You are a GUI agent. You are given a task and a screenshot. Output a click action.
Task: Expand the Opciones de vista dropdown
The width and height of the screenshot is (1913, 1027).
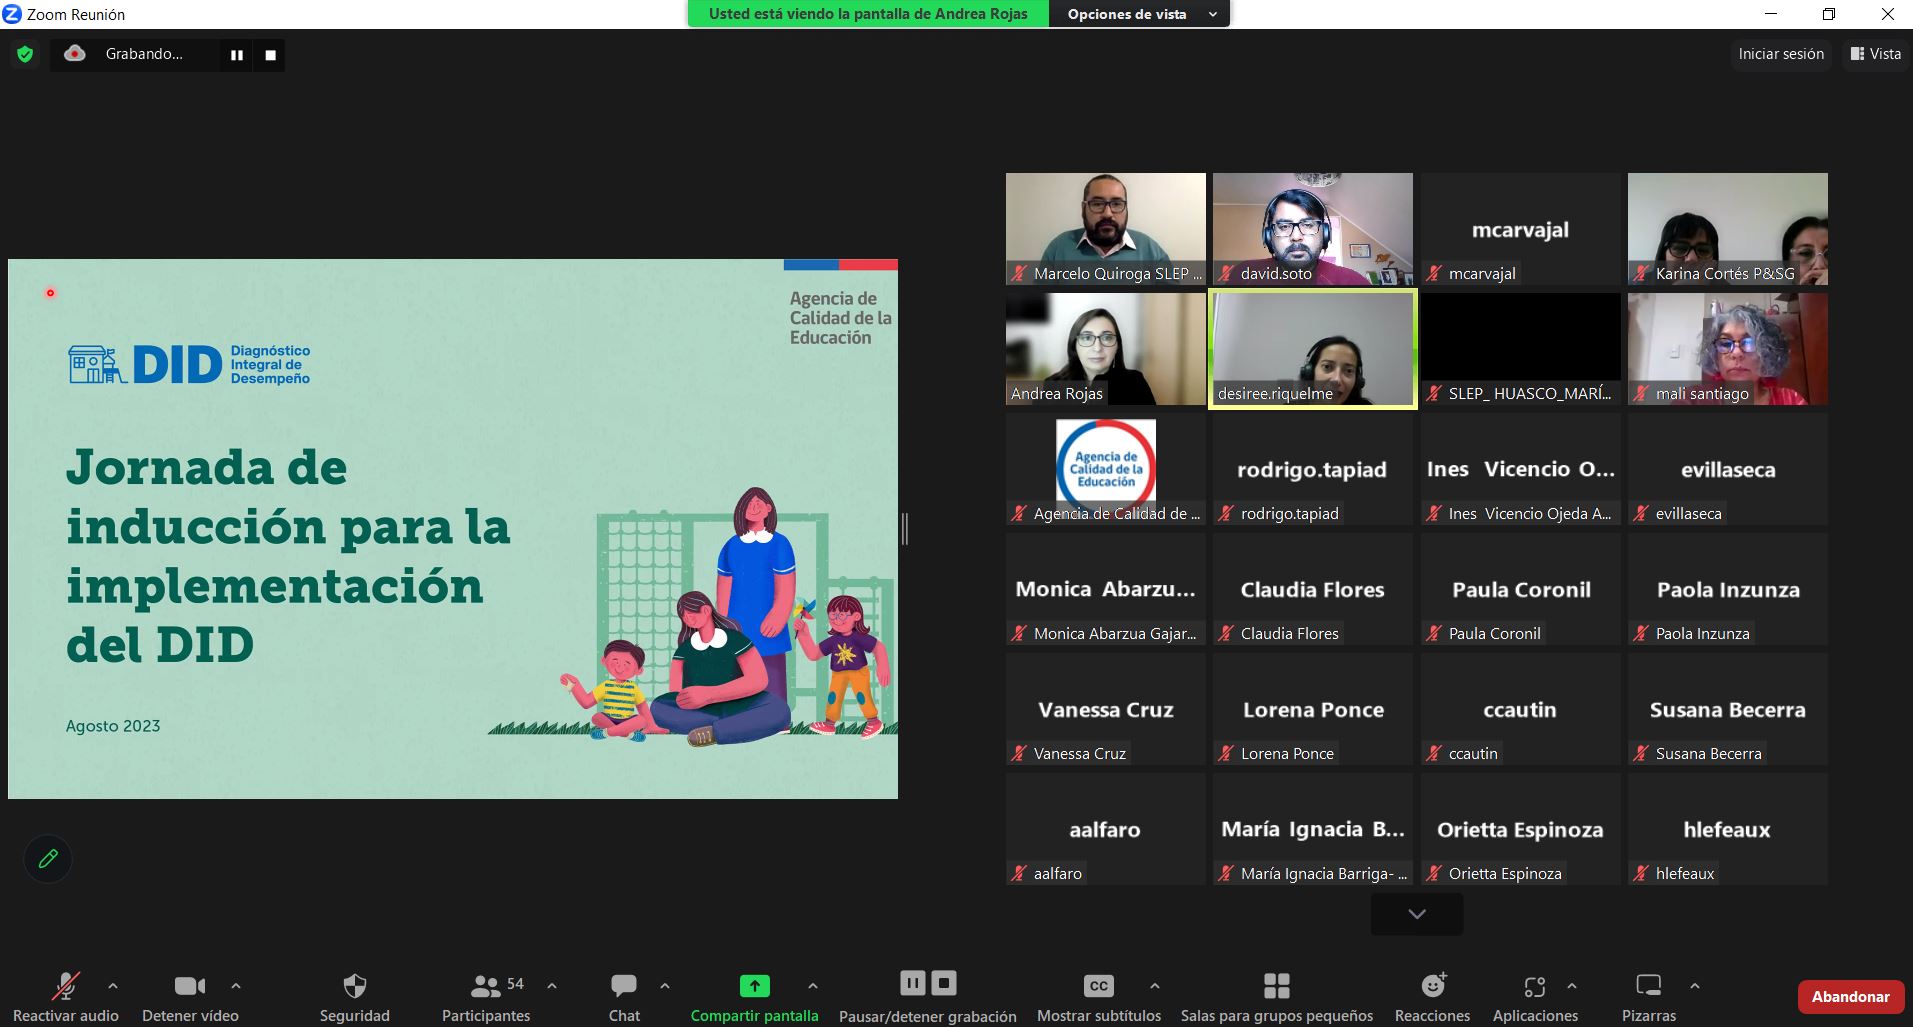coord(1139,14)
